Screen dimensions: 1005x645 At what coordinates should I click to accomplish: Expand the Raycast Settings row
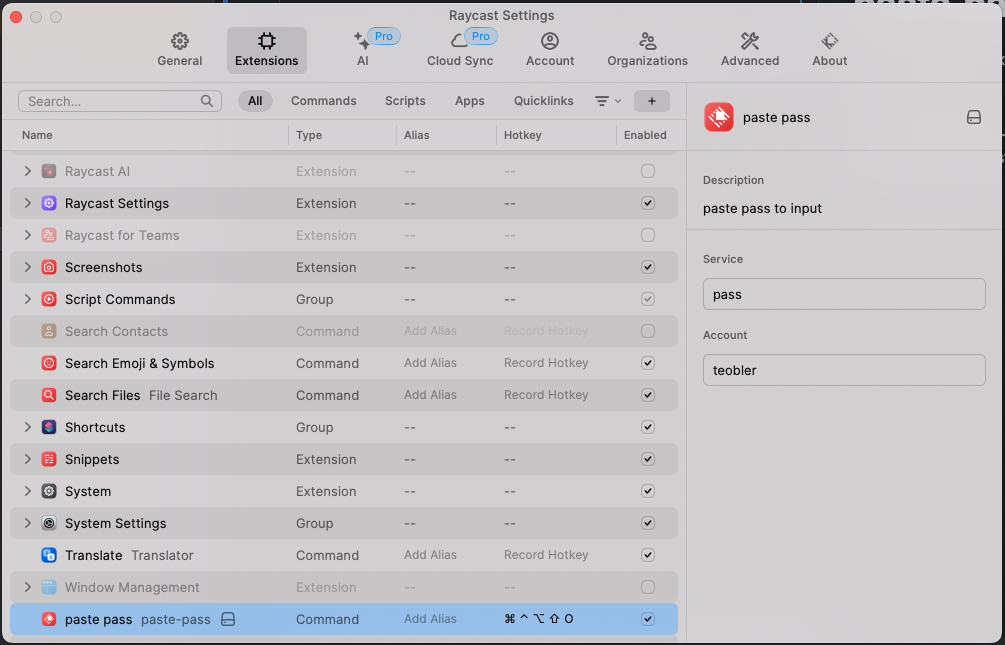pyautogui.click(x=28, y=203)
